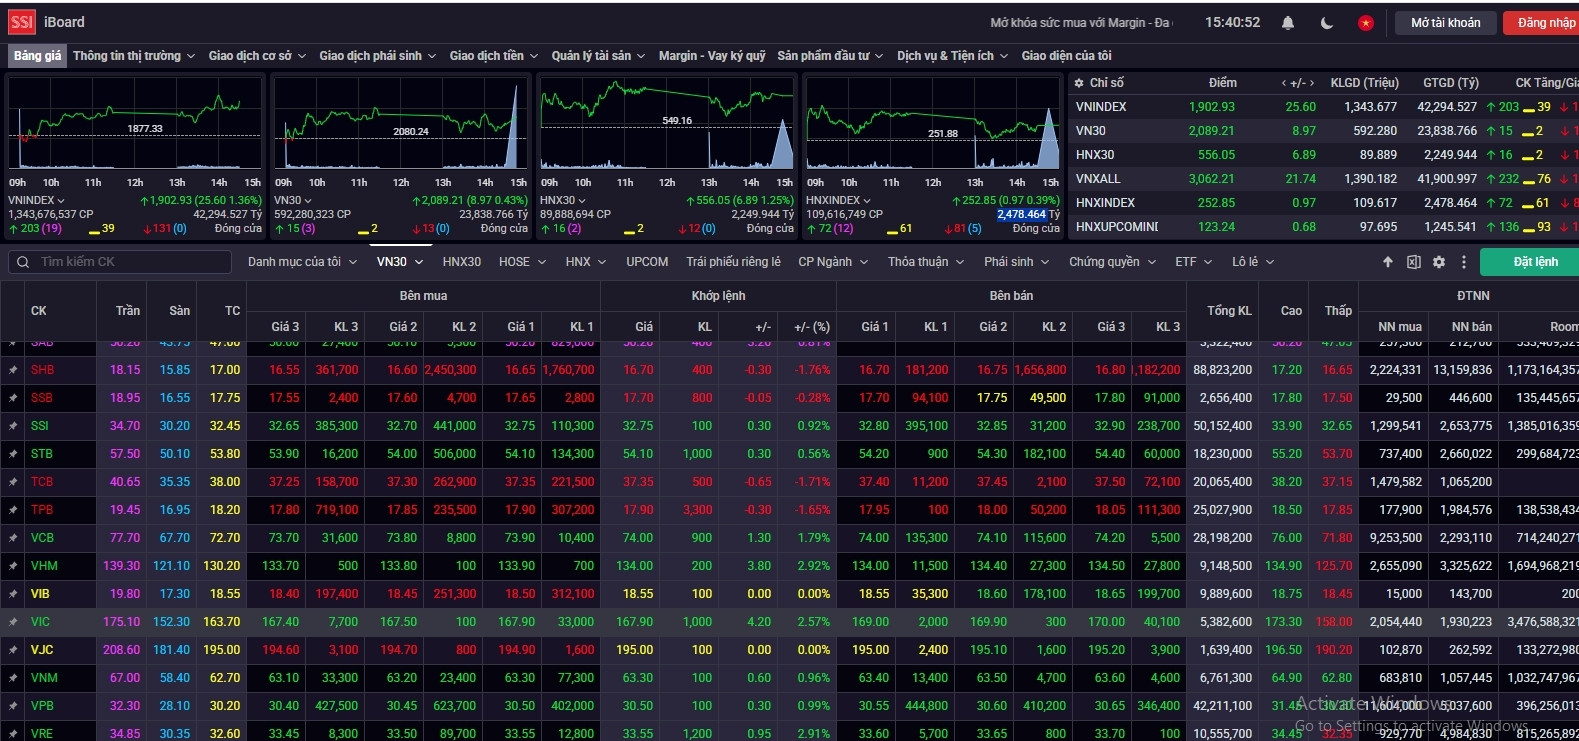Open price board settings gear
The width and height of the screenshot is (1579, 741).
point(1439,262)
